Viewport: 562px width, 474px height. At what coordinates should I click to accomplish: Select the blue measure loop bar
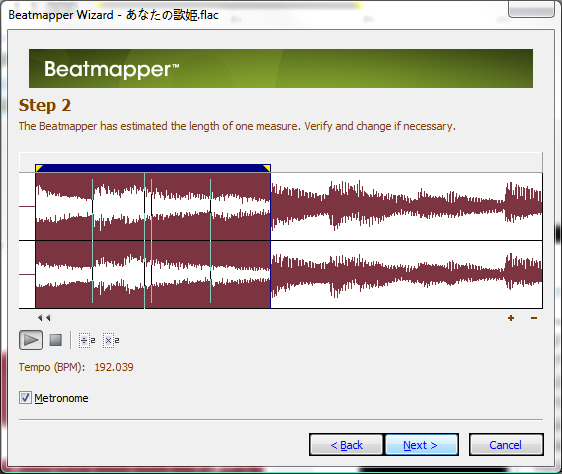pyautogui.click(x=153, y=168)
